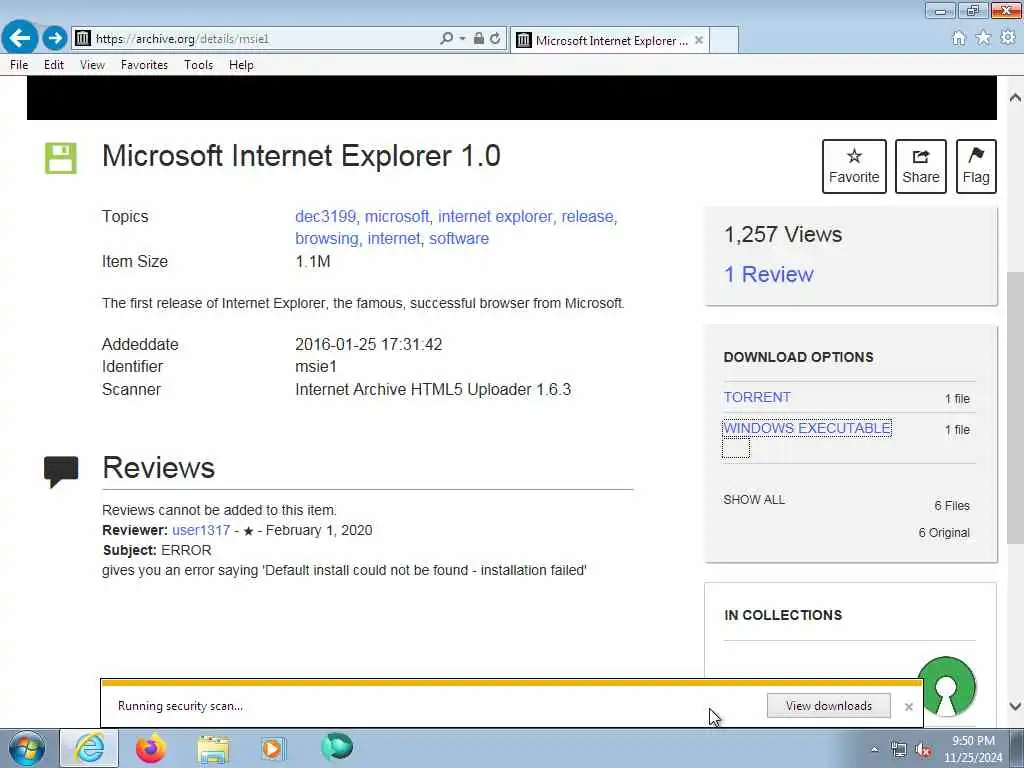
Task: Click the '6 Files' count text
Action: click(x=952, y=505)
